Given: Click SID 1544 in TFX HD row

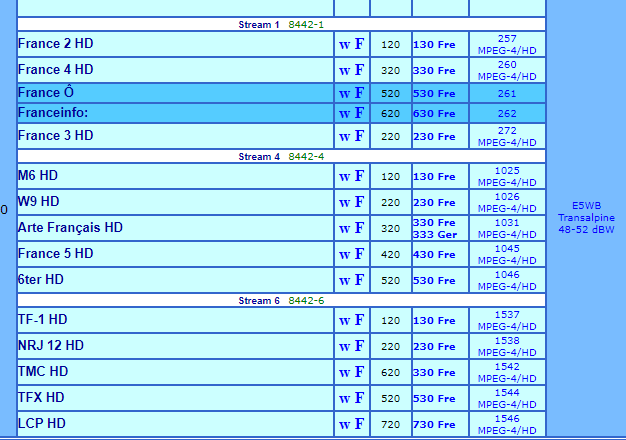Looking at the screenshot, I should click(x=507, y=392).
